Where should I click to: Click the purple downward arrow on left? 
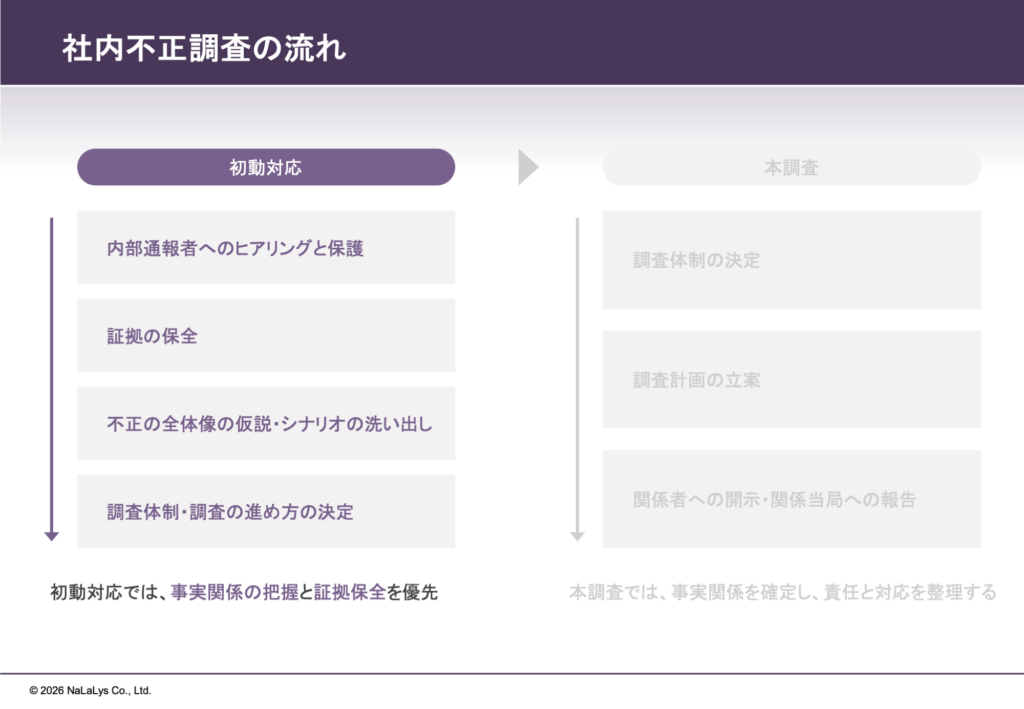(x=52, y=380)
